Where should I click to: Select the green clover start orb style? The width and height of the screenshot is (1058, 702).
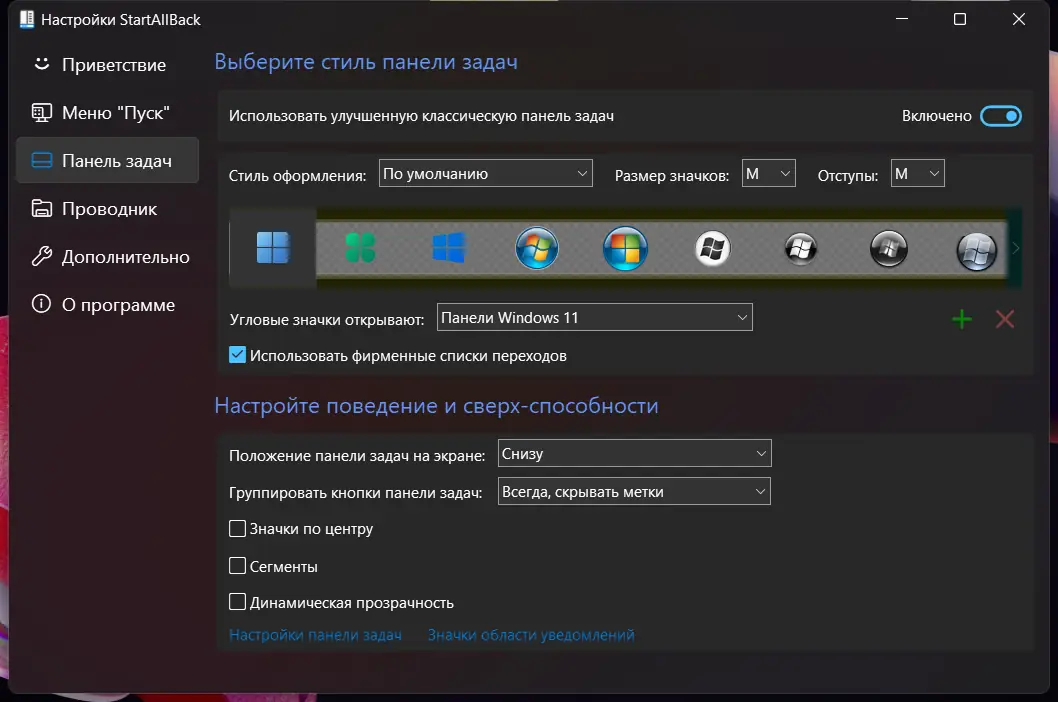pyautogui.click(x=361, y=248)
